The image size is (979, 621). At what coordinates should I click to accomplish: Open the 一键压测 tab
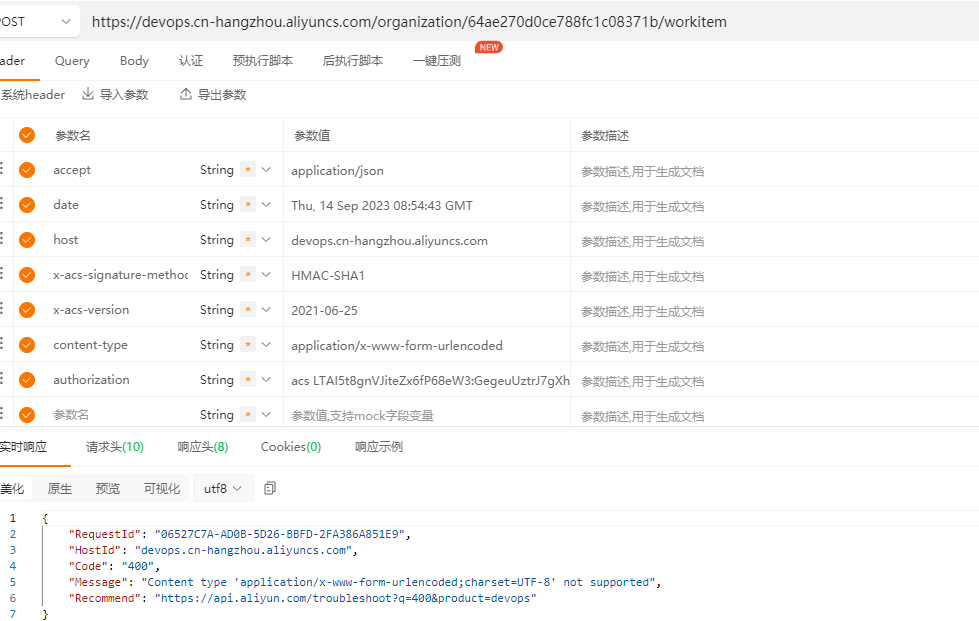click(x=436, y=61)
